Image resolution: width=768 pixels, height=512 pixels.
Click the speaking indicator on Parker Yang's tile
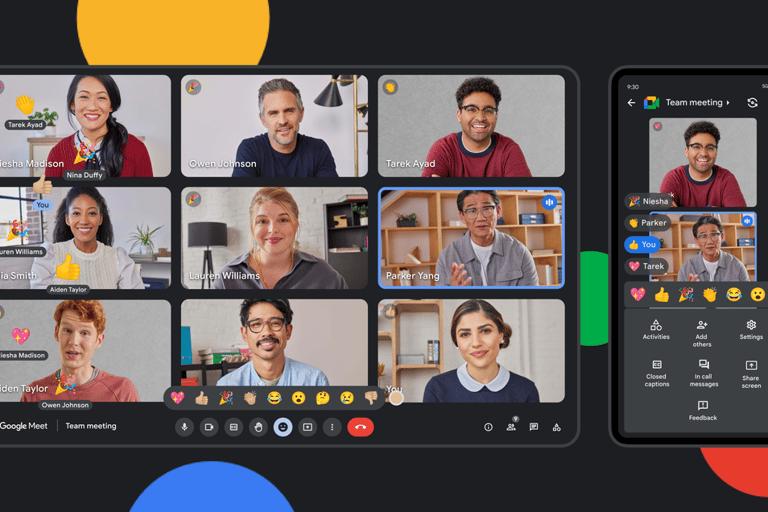(x=549, y=202)
